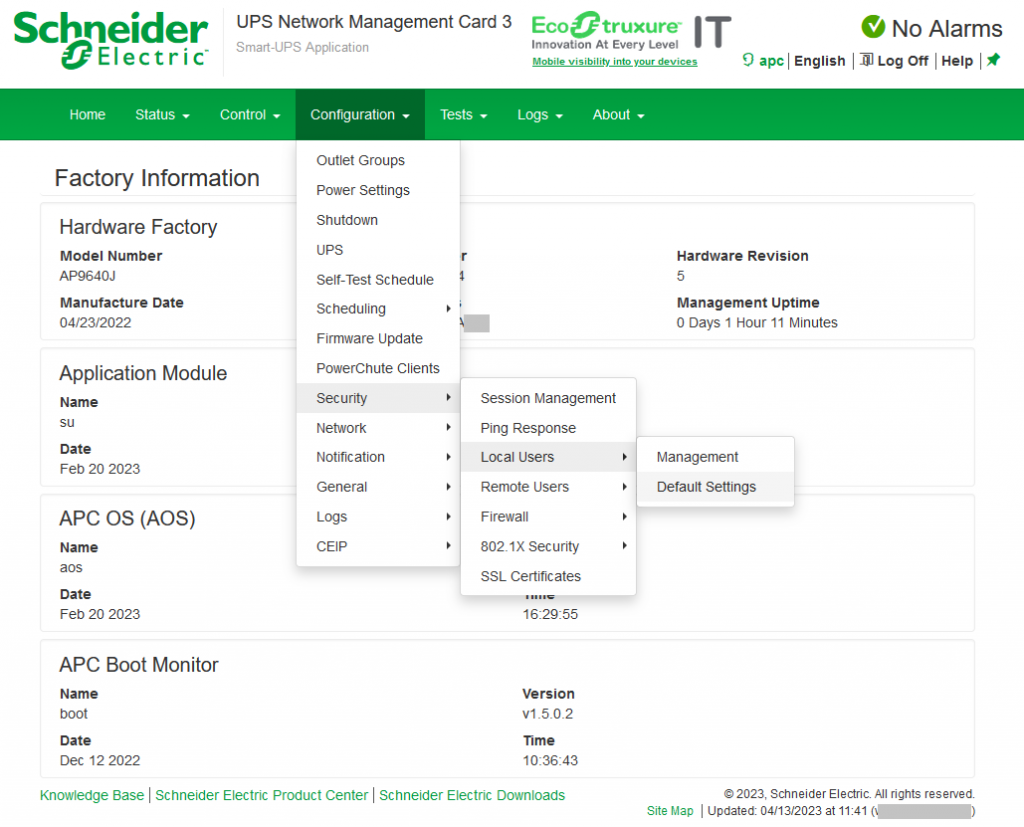Open the Site Map link

click(x=670, y=811)
